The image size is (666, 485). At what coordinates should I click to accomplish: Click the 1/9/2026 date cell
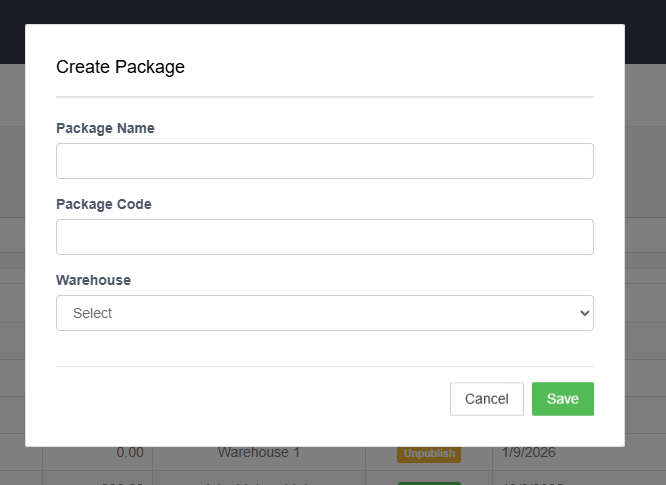528,453
